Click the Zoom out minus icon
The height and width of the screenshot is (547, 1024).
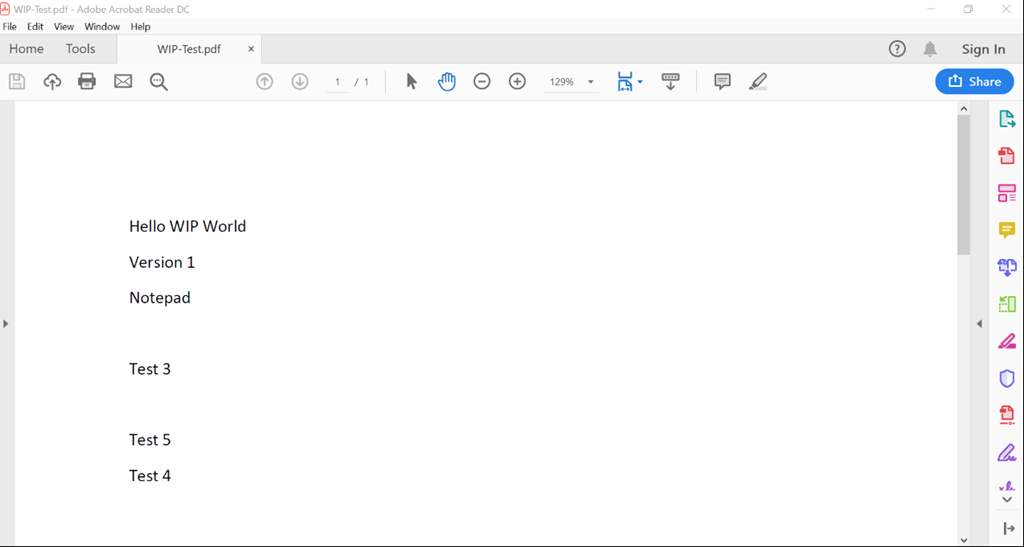point(482,82)
